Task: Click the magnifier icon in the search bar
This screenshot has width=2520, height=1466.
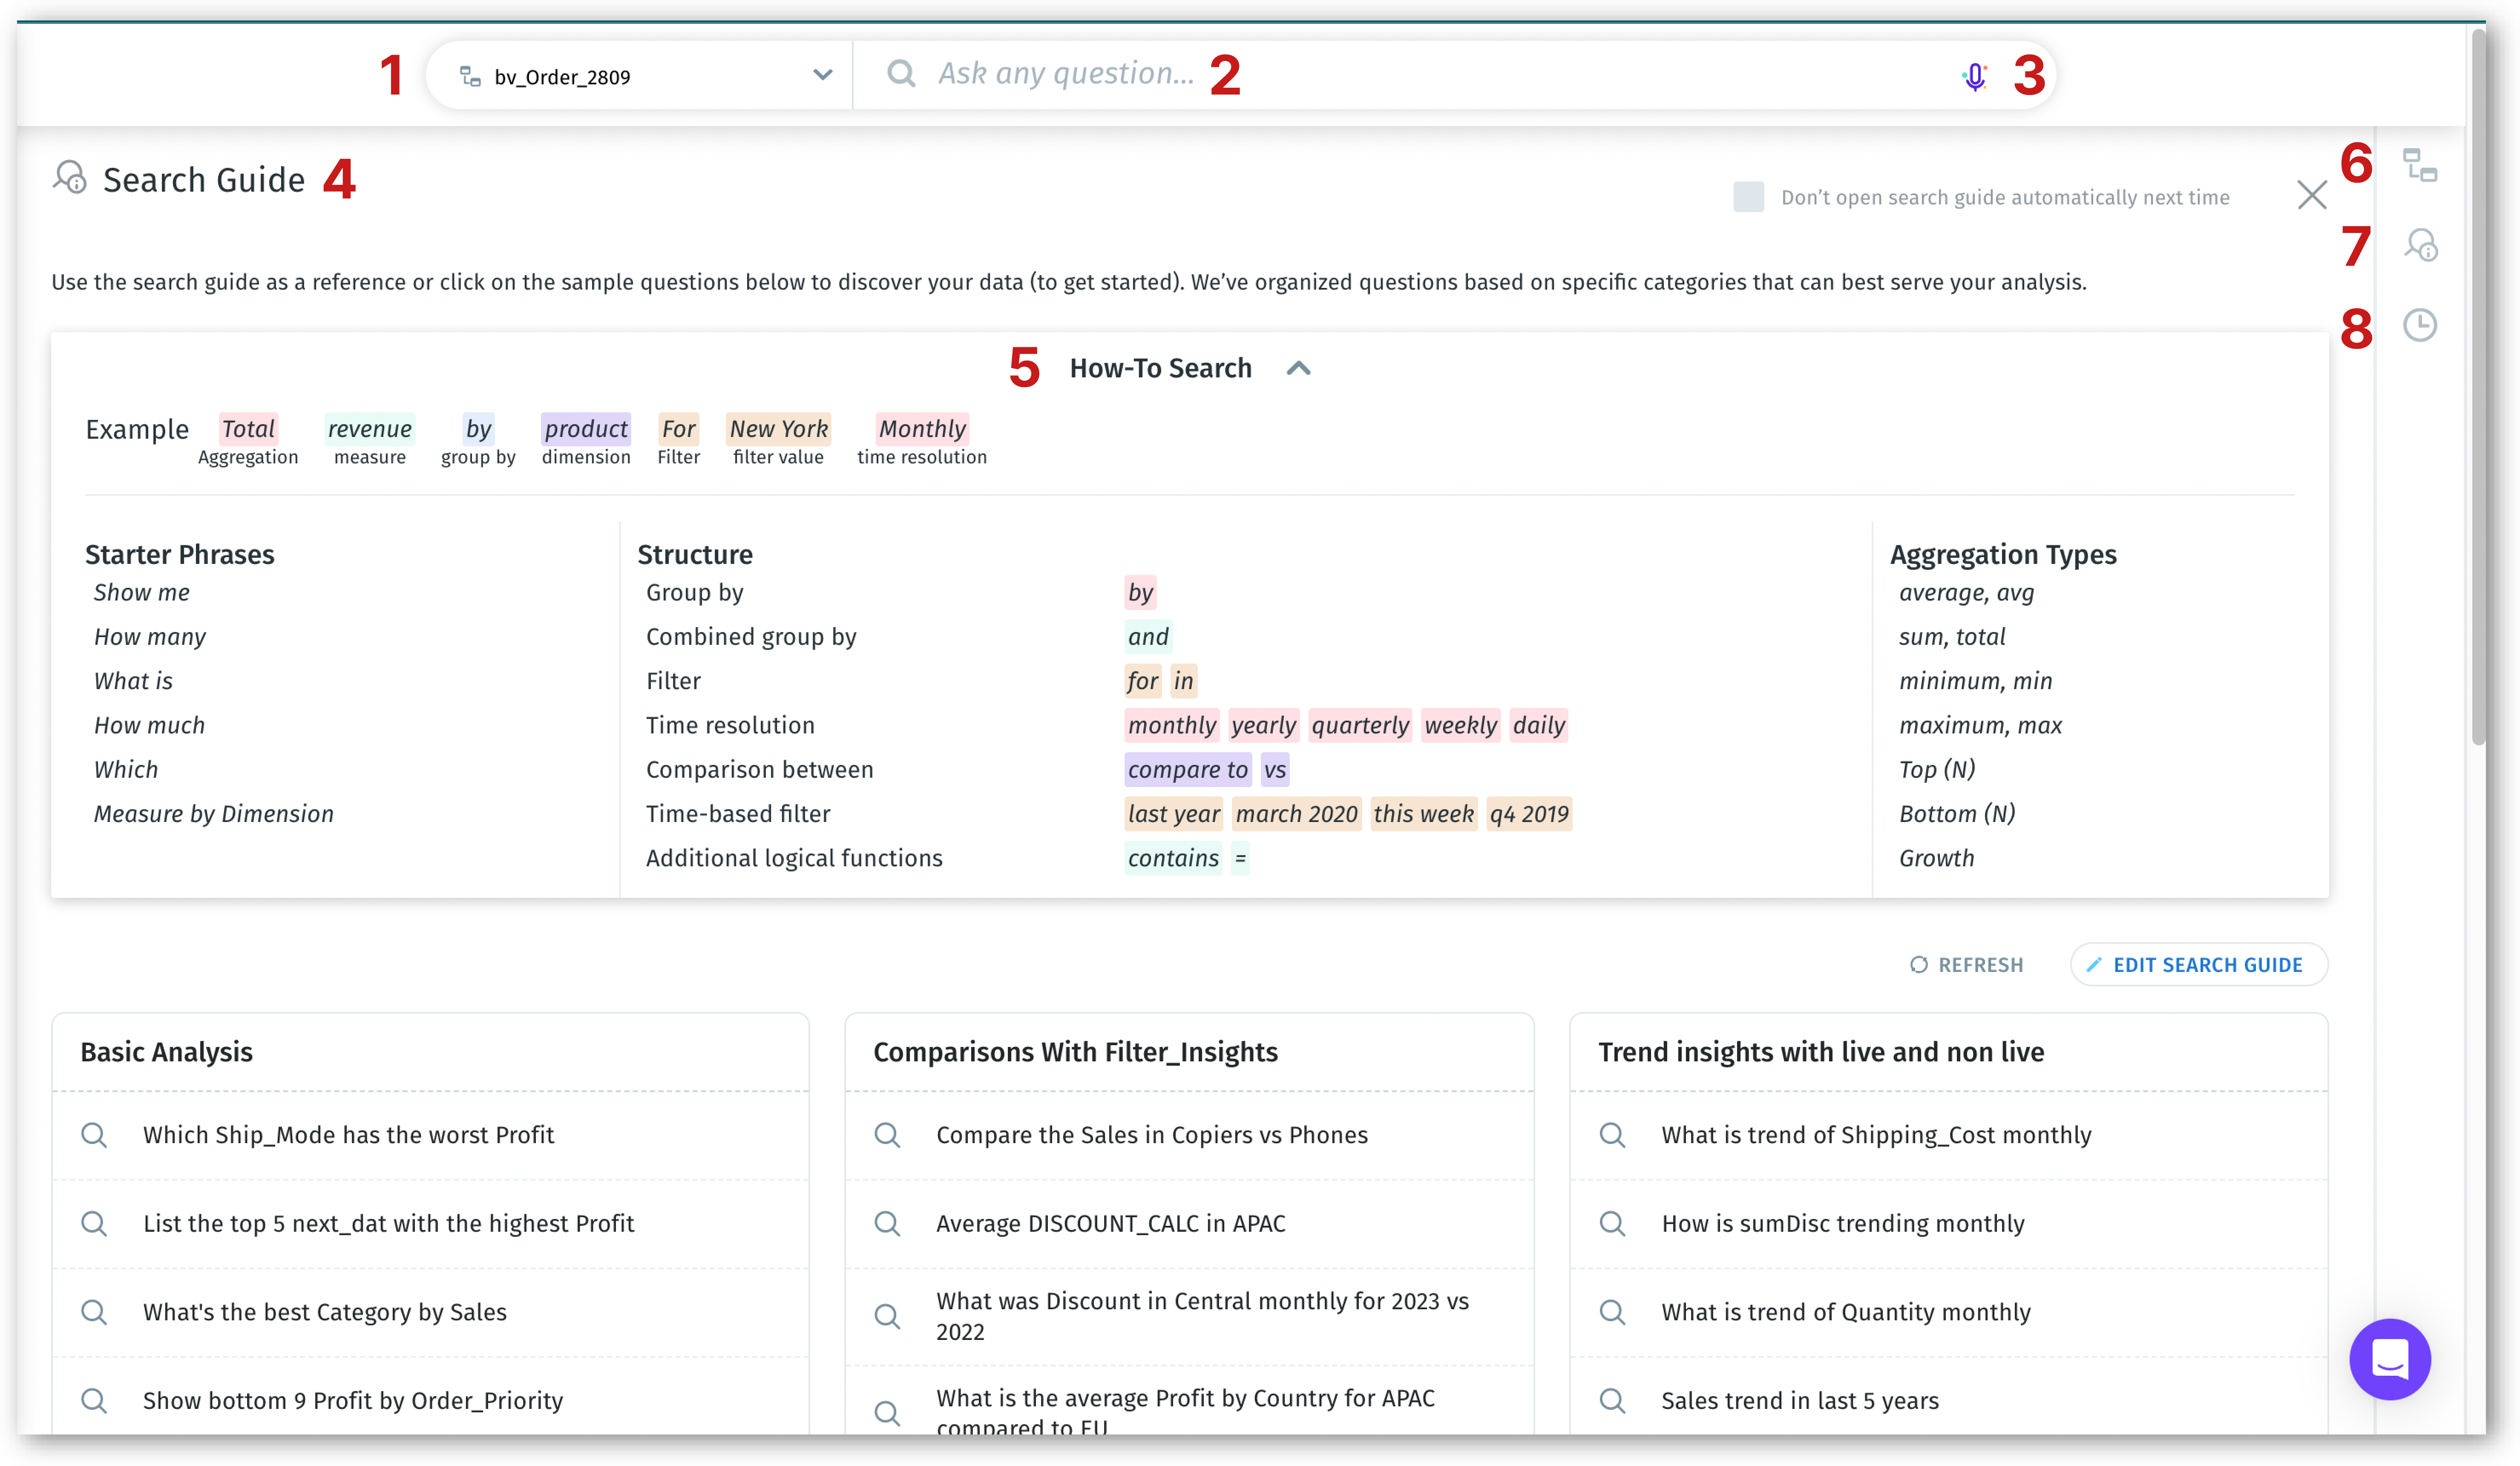Action: click(901, 73)
